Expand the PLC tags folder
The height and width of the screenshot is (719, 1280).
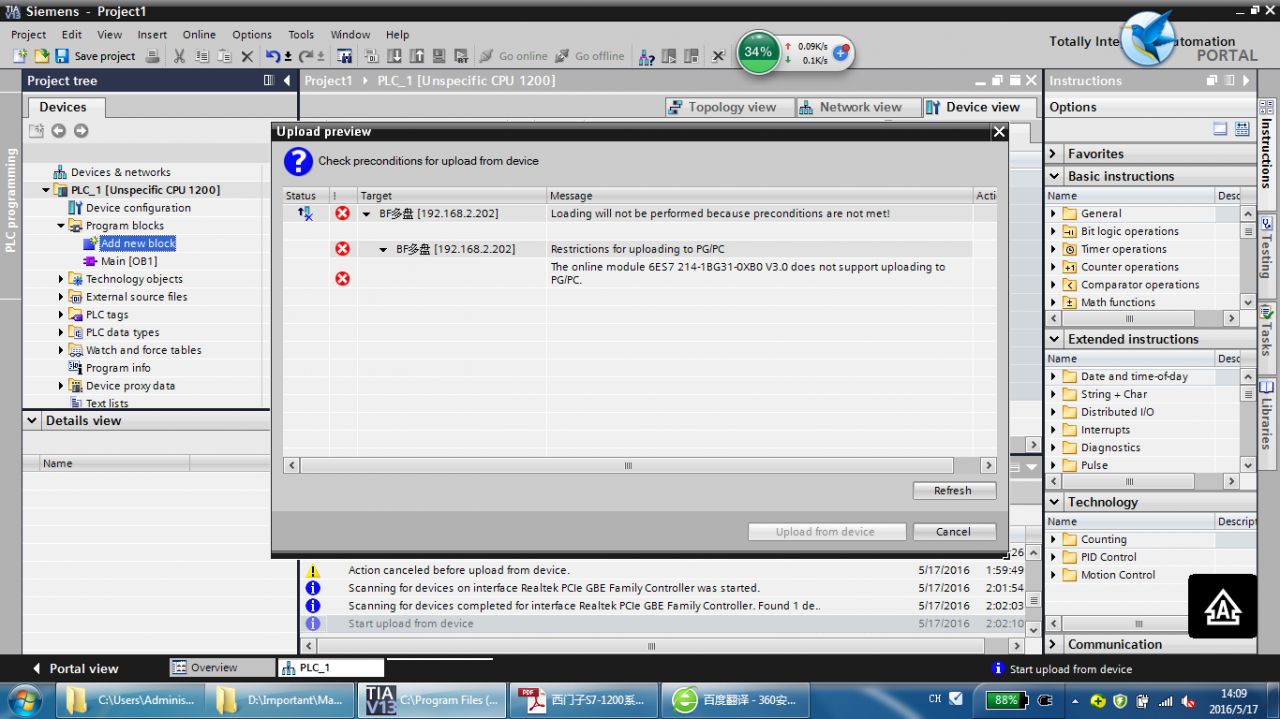pos(61,315)
